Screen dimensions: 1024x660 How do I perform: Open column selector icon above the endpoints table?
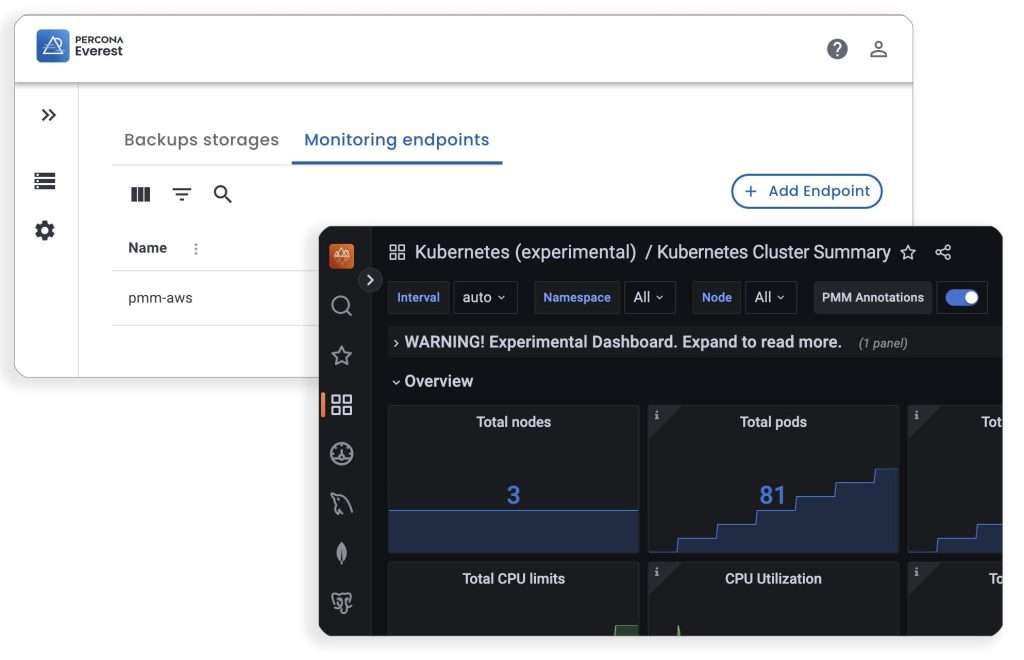[x=140, y=194]
